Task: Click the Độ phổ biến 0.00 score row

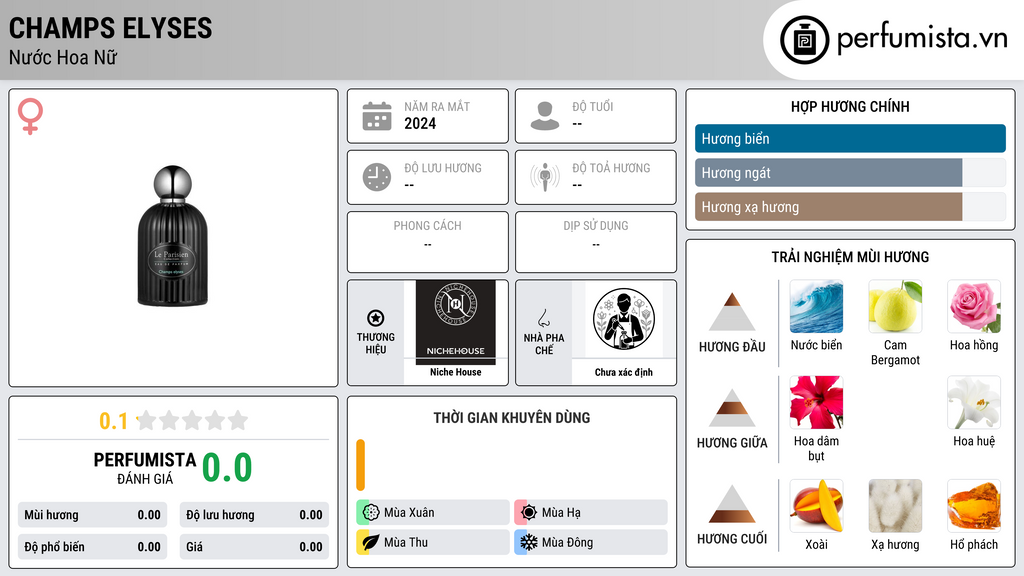Action: click(92, 547)
